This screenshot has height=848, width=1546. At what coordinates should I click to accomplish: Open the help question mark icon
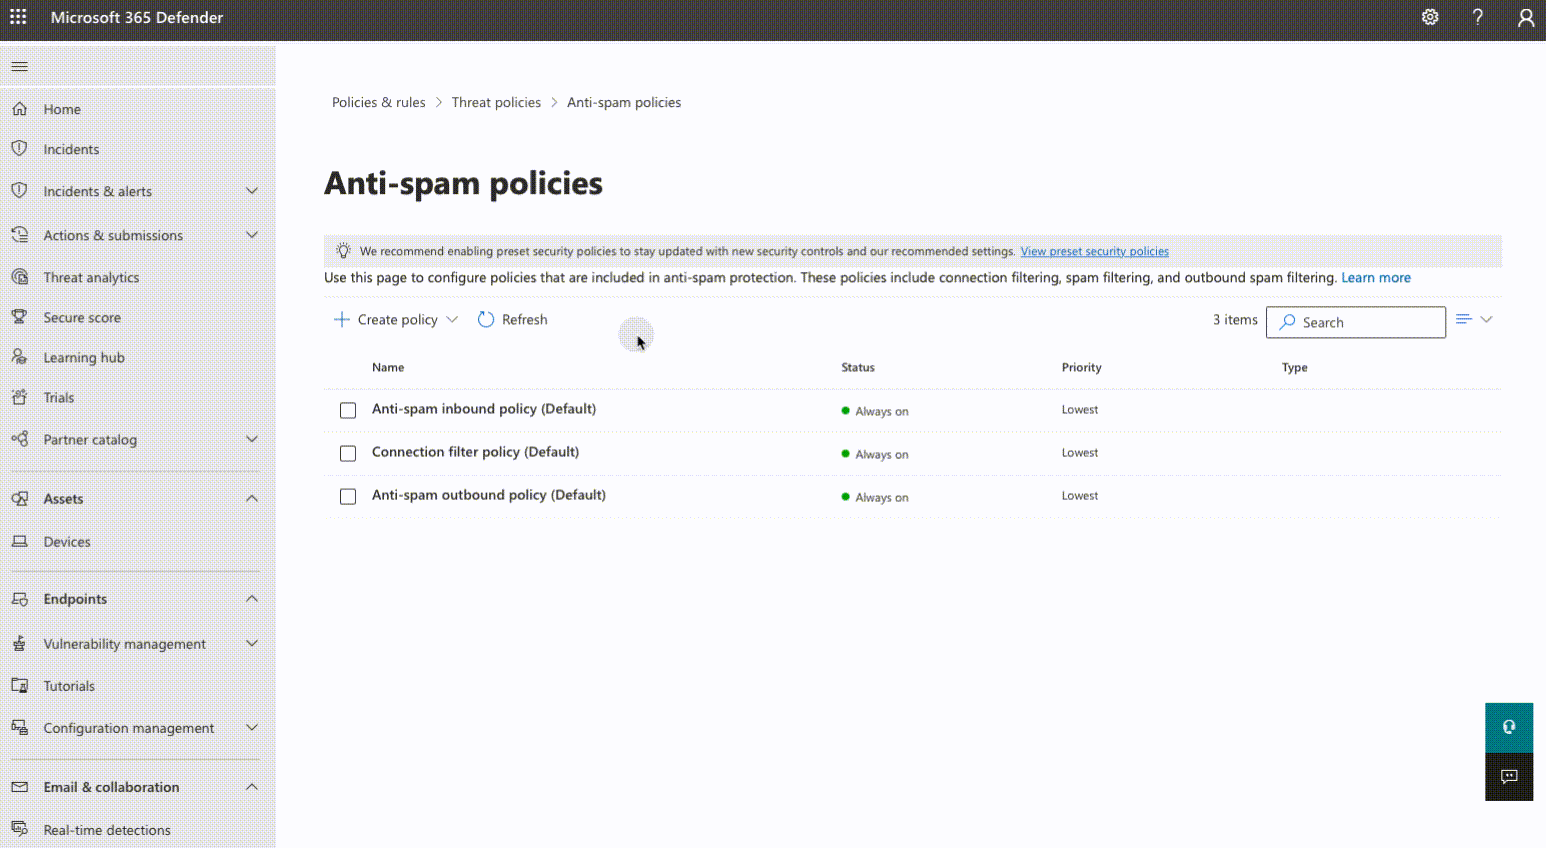pyautogui.click(x=1477, y=17)
